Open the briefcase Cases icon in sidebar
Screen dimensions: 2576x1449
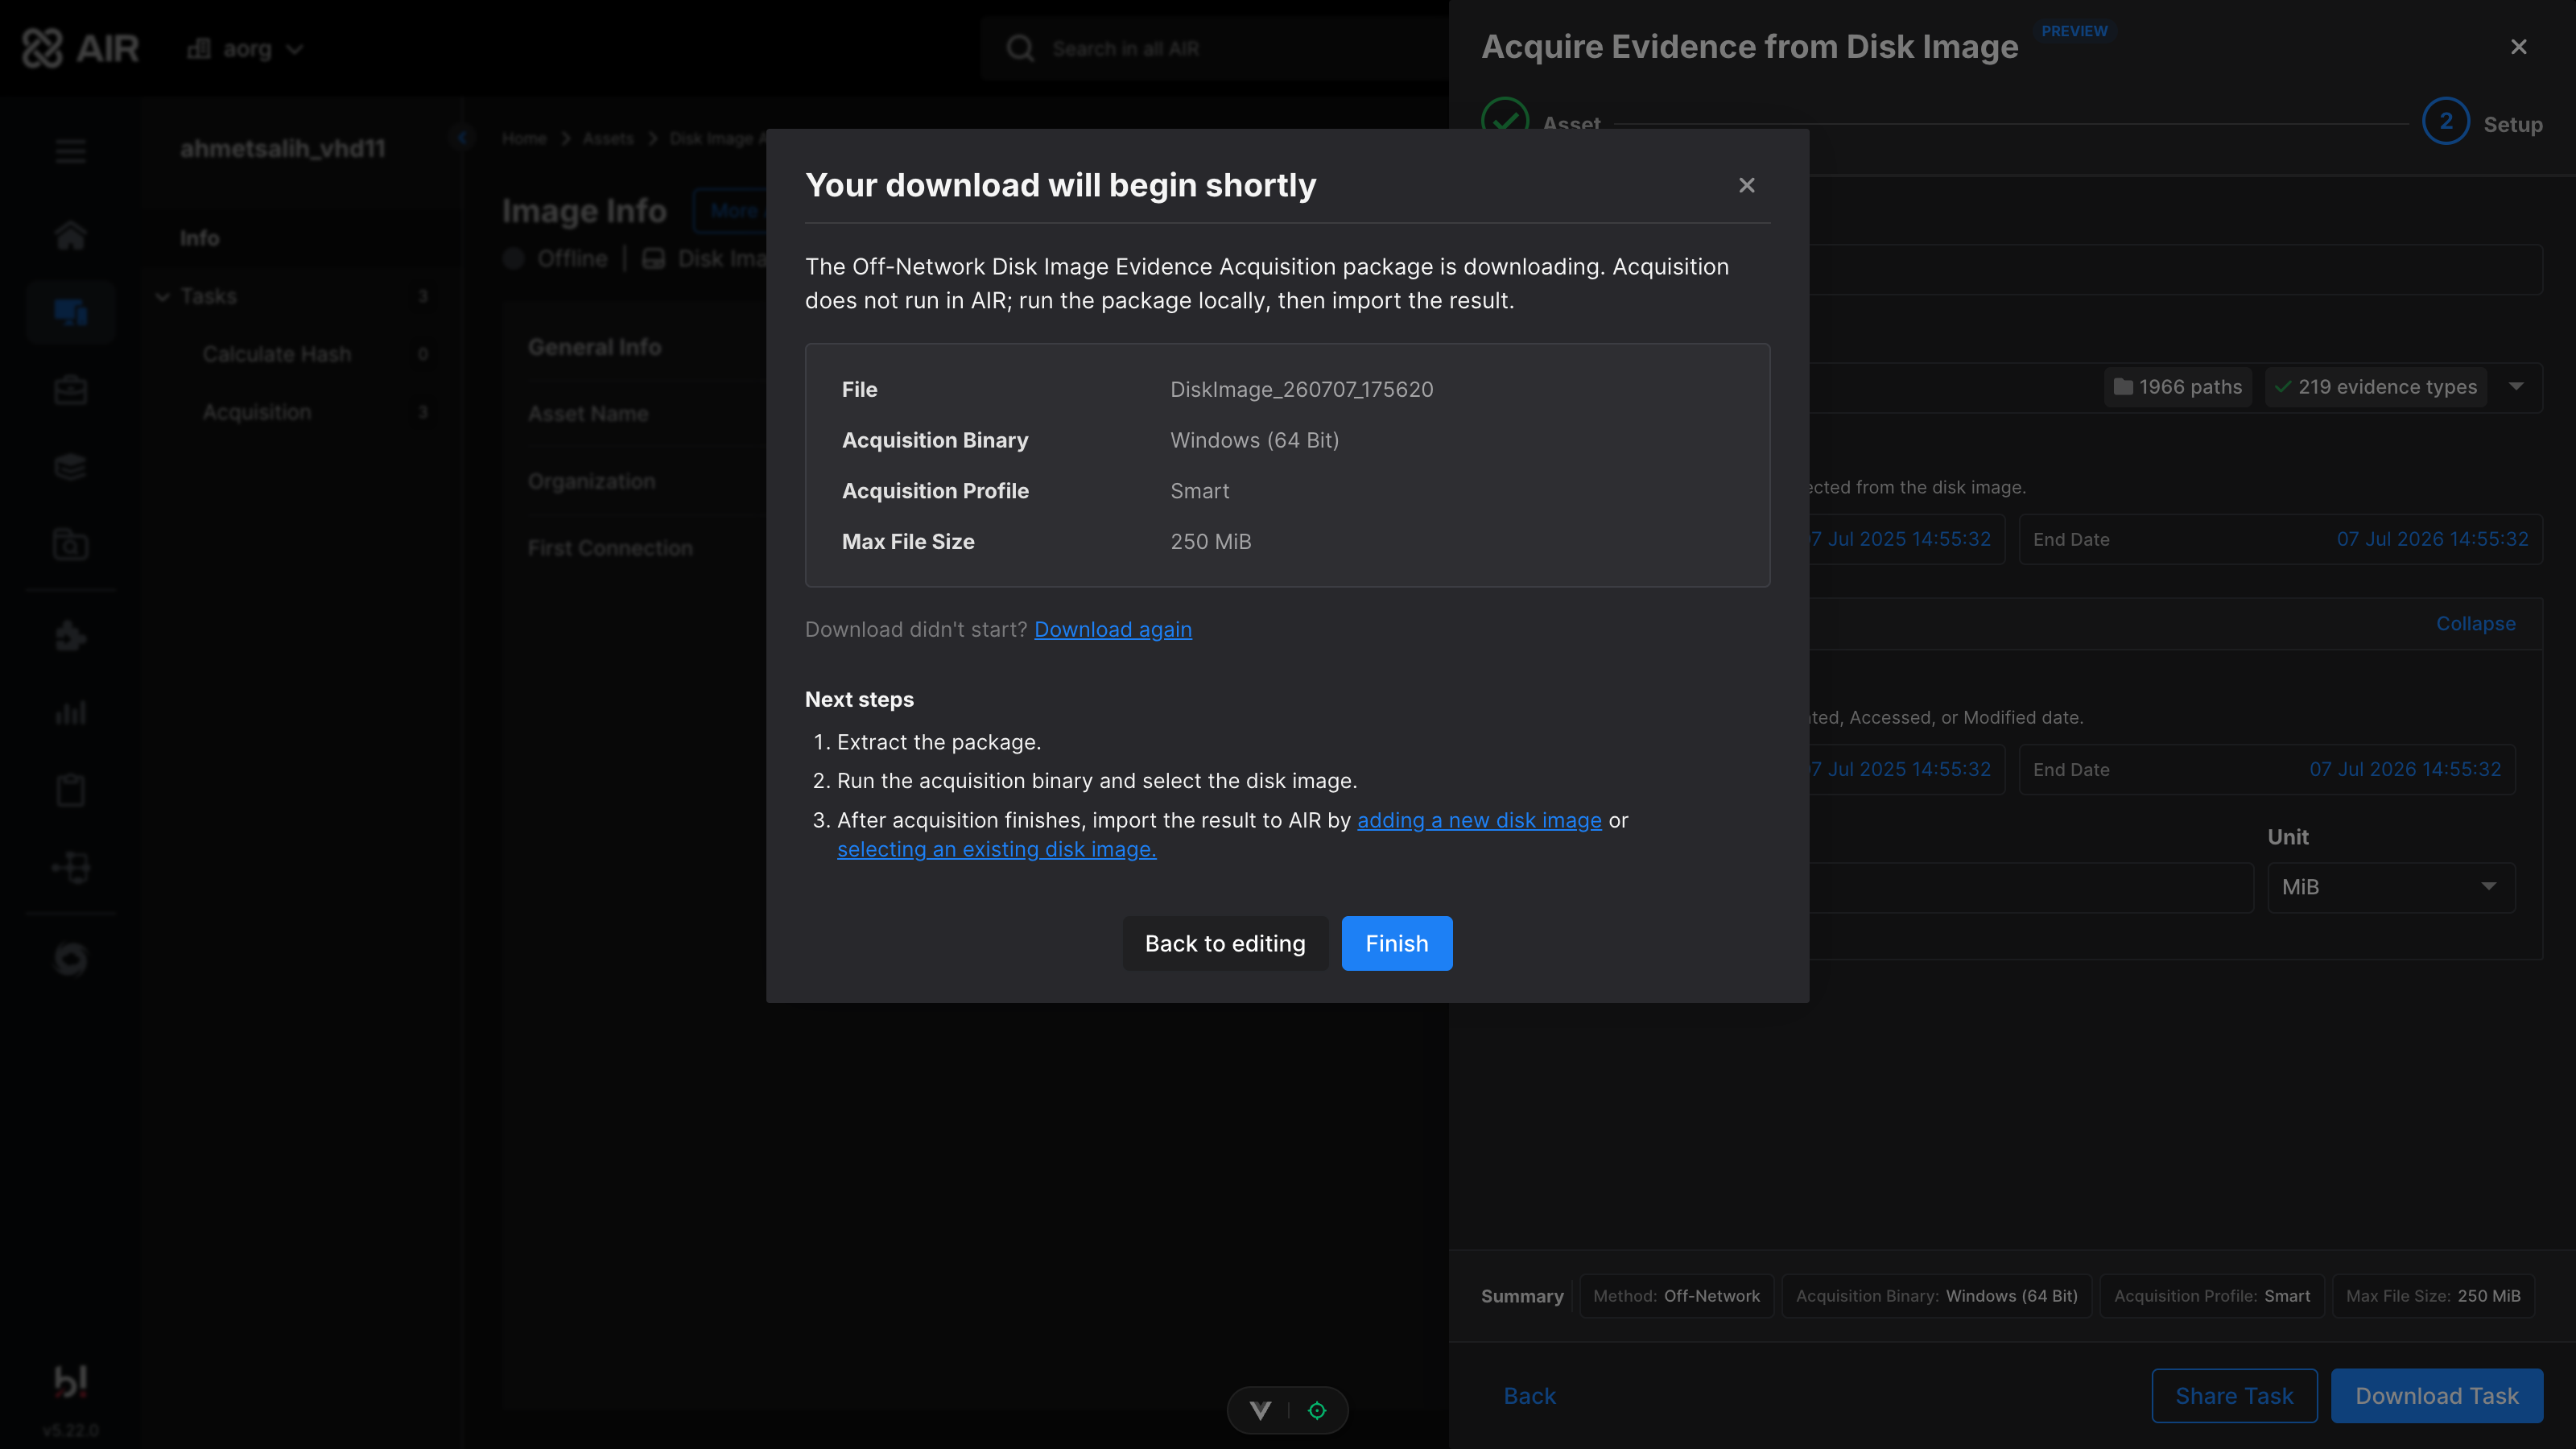tap(70, 390)
